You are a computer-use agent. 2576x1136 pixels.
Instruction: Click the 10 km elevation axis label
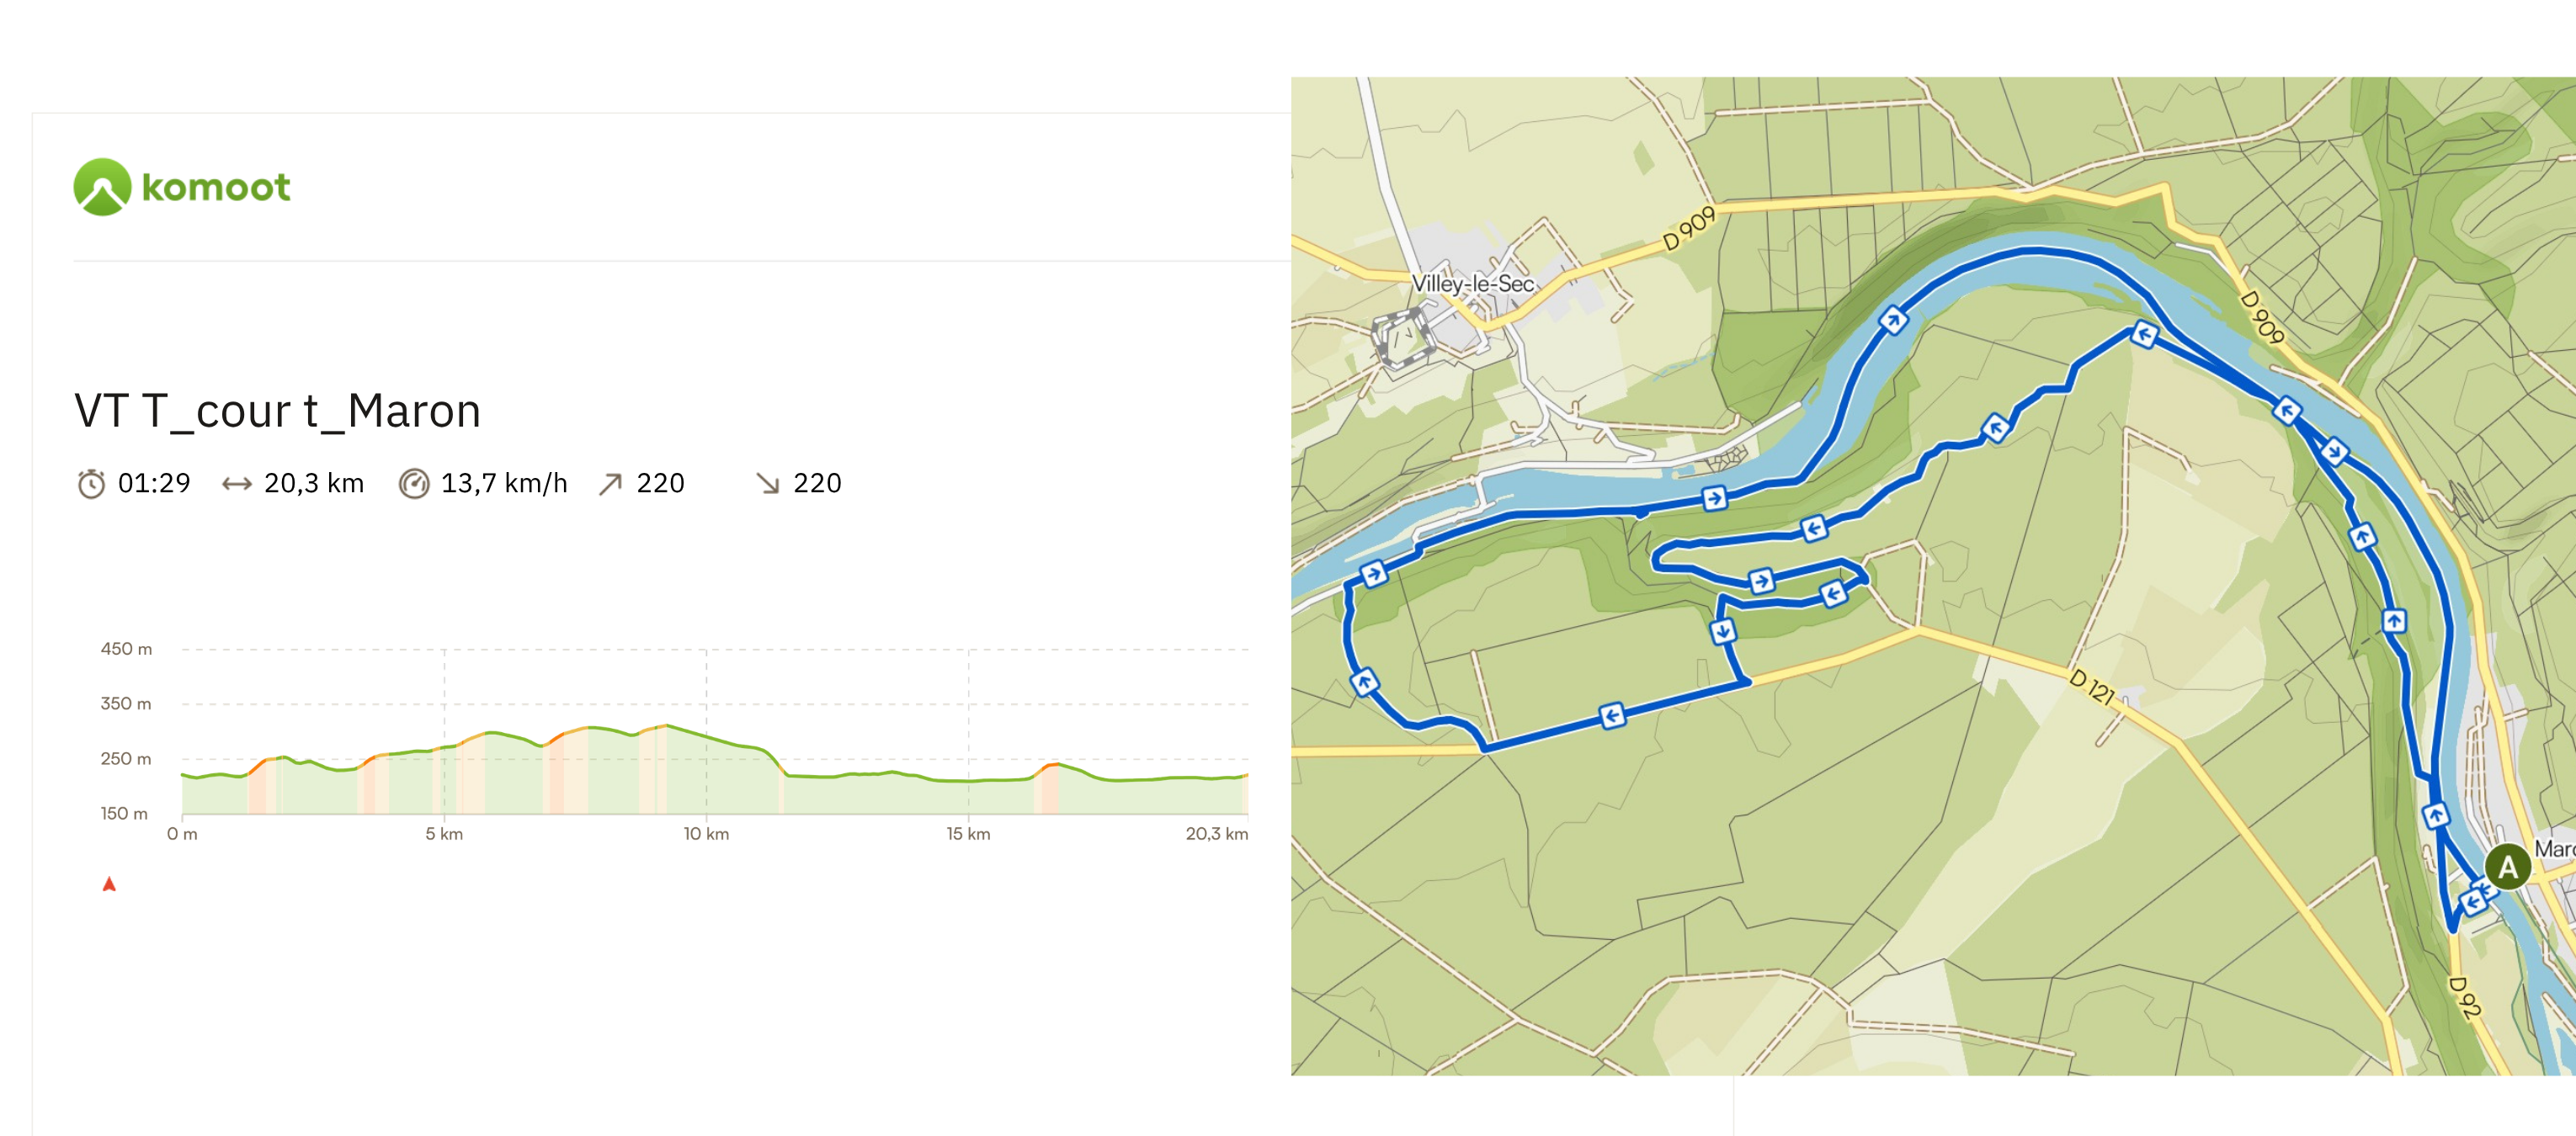pos(706,834)
